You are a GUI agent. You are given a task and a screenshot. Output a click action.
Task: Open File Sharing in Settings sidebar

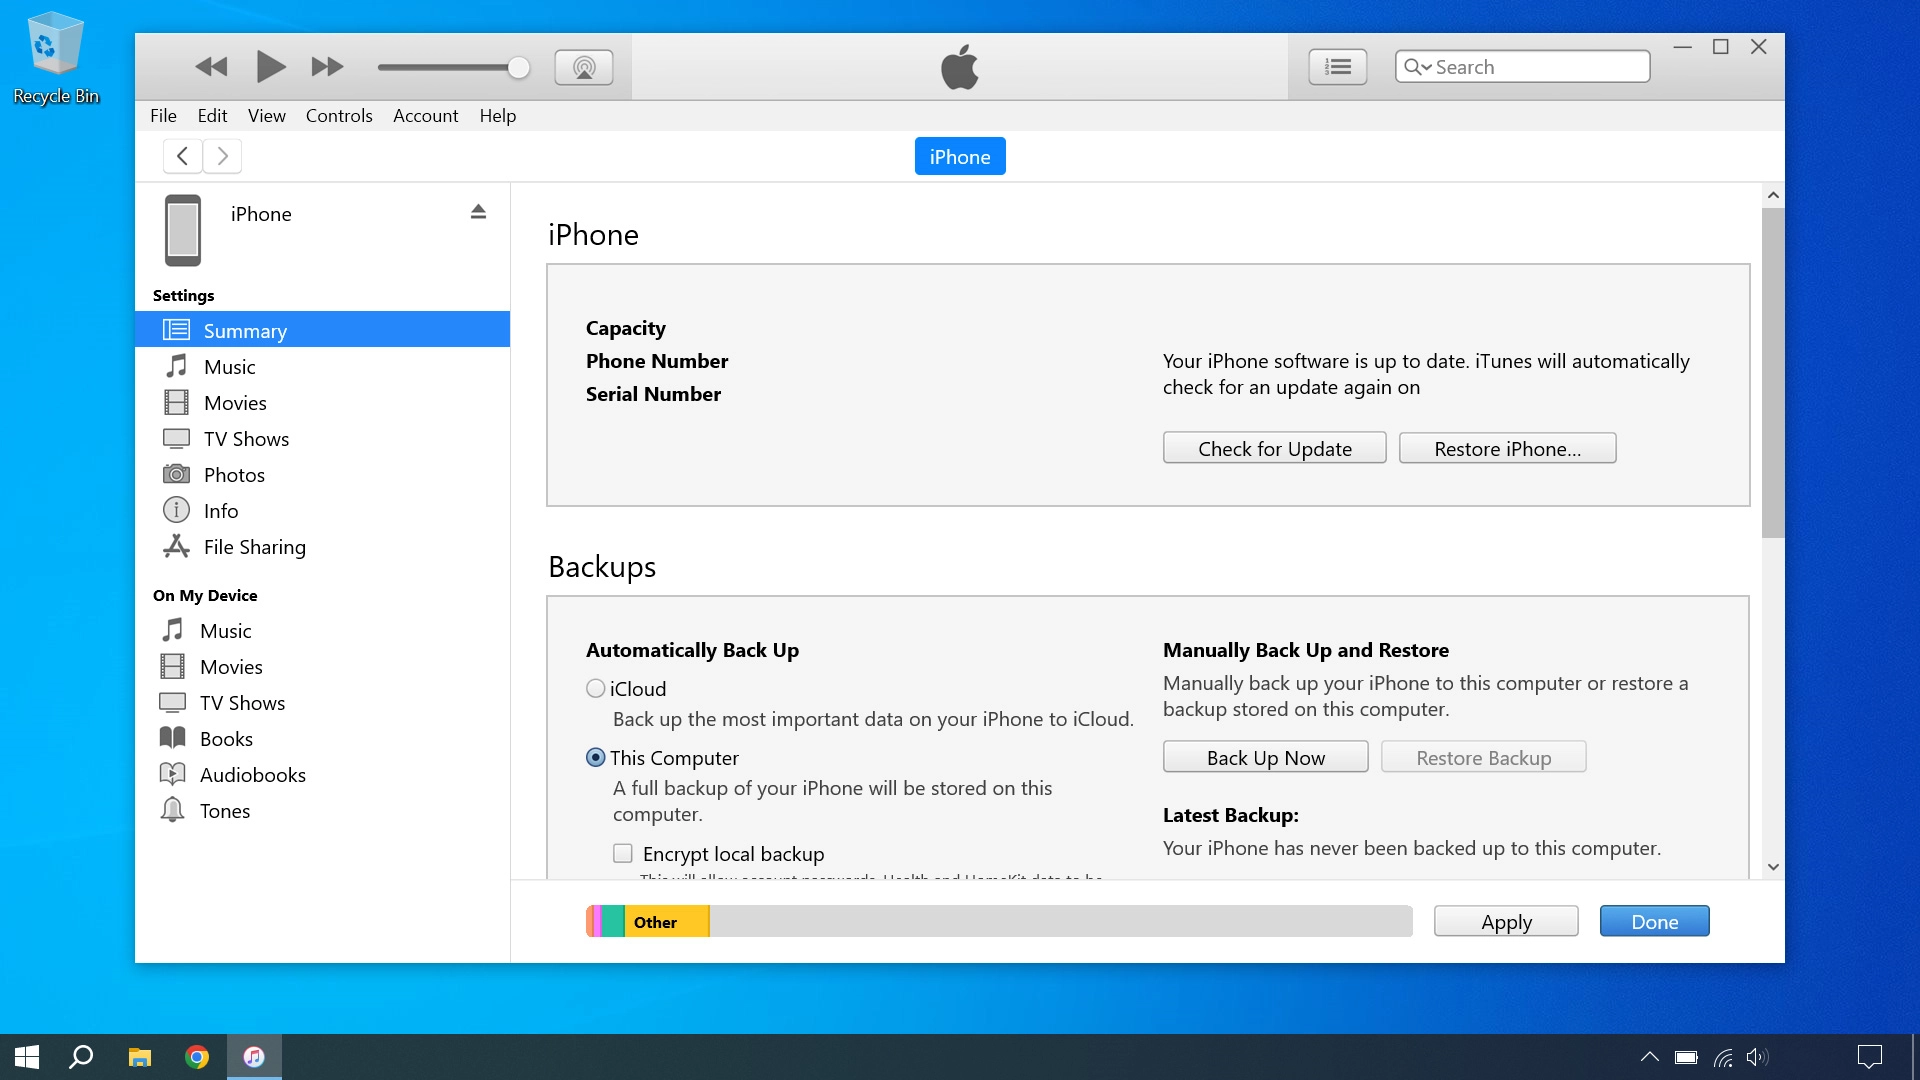254,547
